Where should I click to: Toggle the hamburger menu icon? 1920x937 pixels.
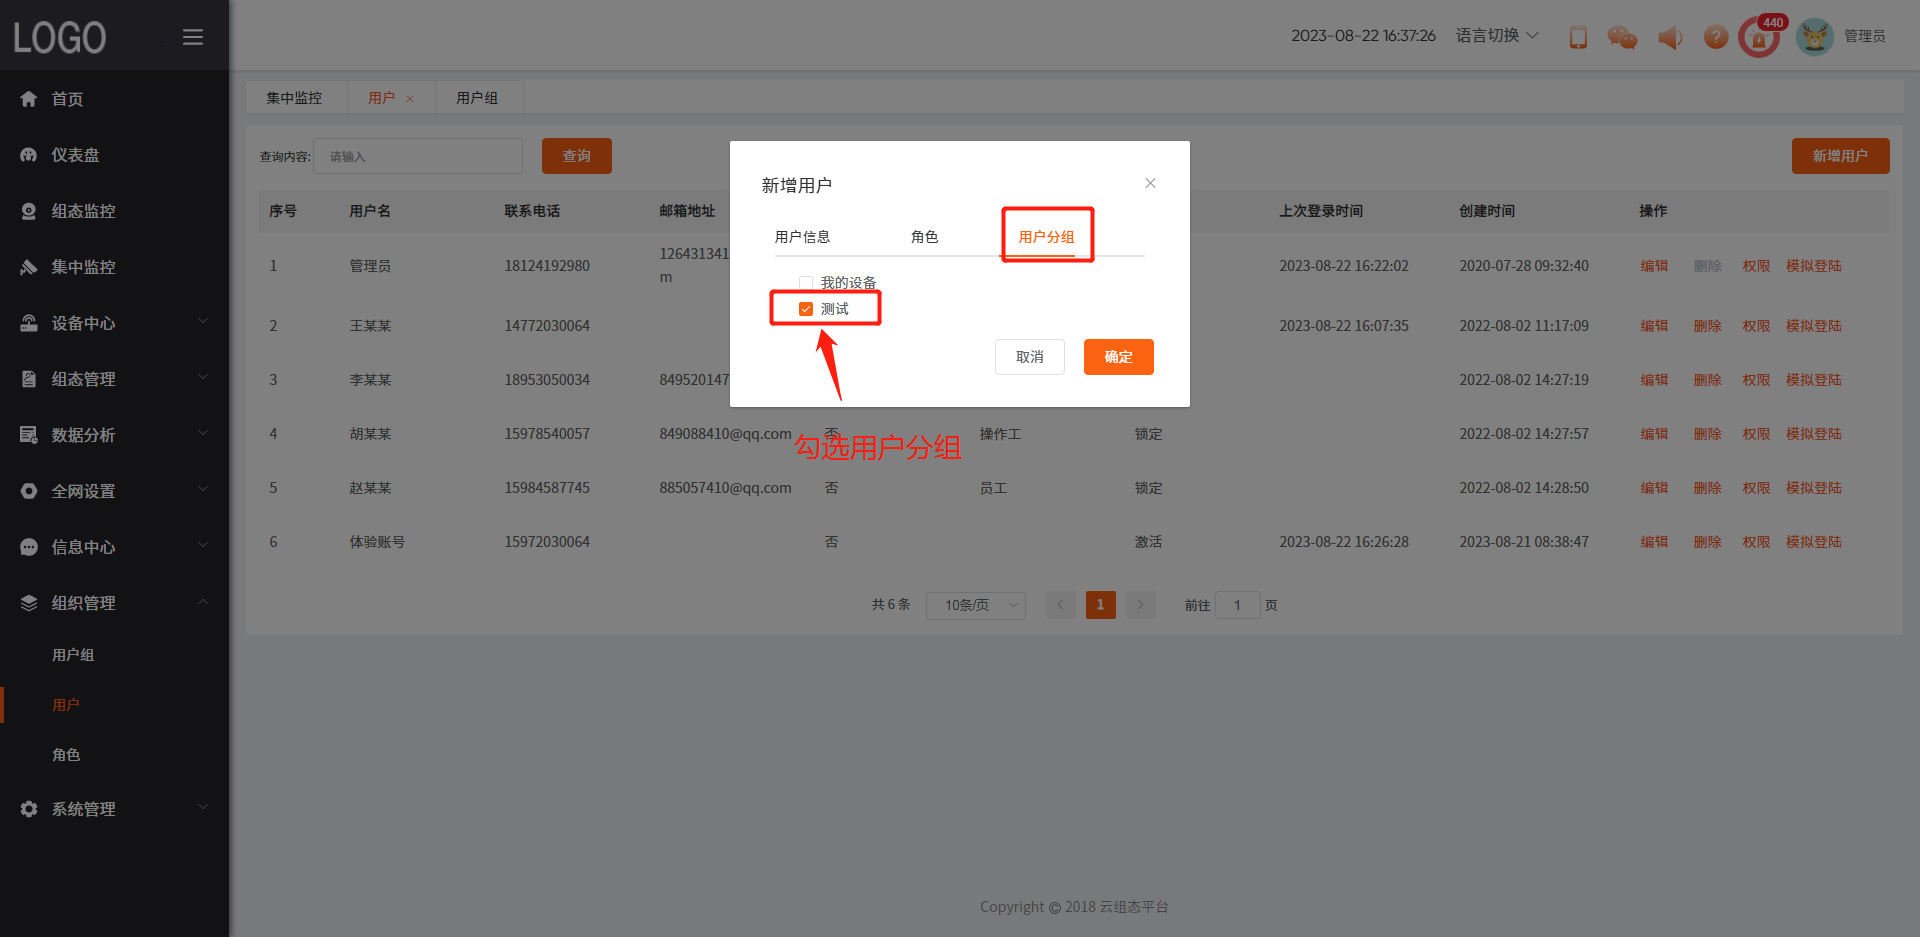coord(193,37)
